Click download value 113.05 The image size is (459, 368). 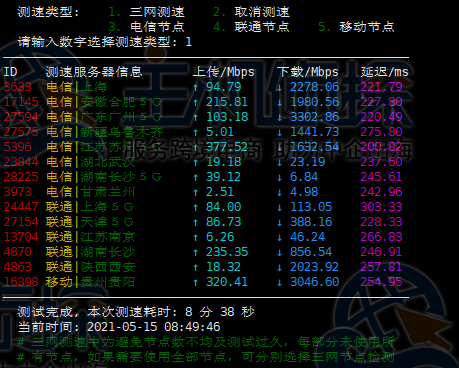311,207
